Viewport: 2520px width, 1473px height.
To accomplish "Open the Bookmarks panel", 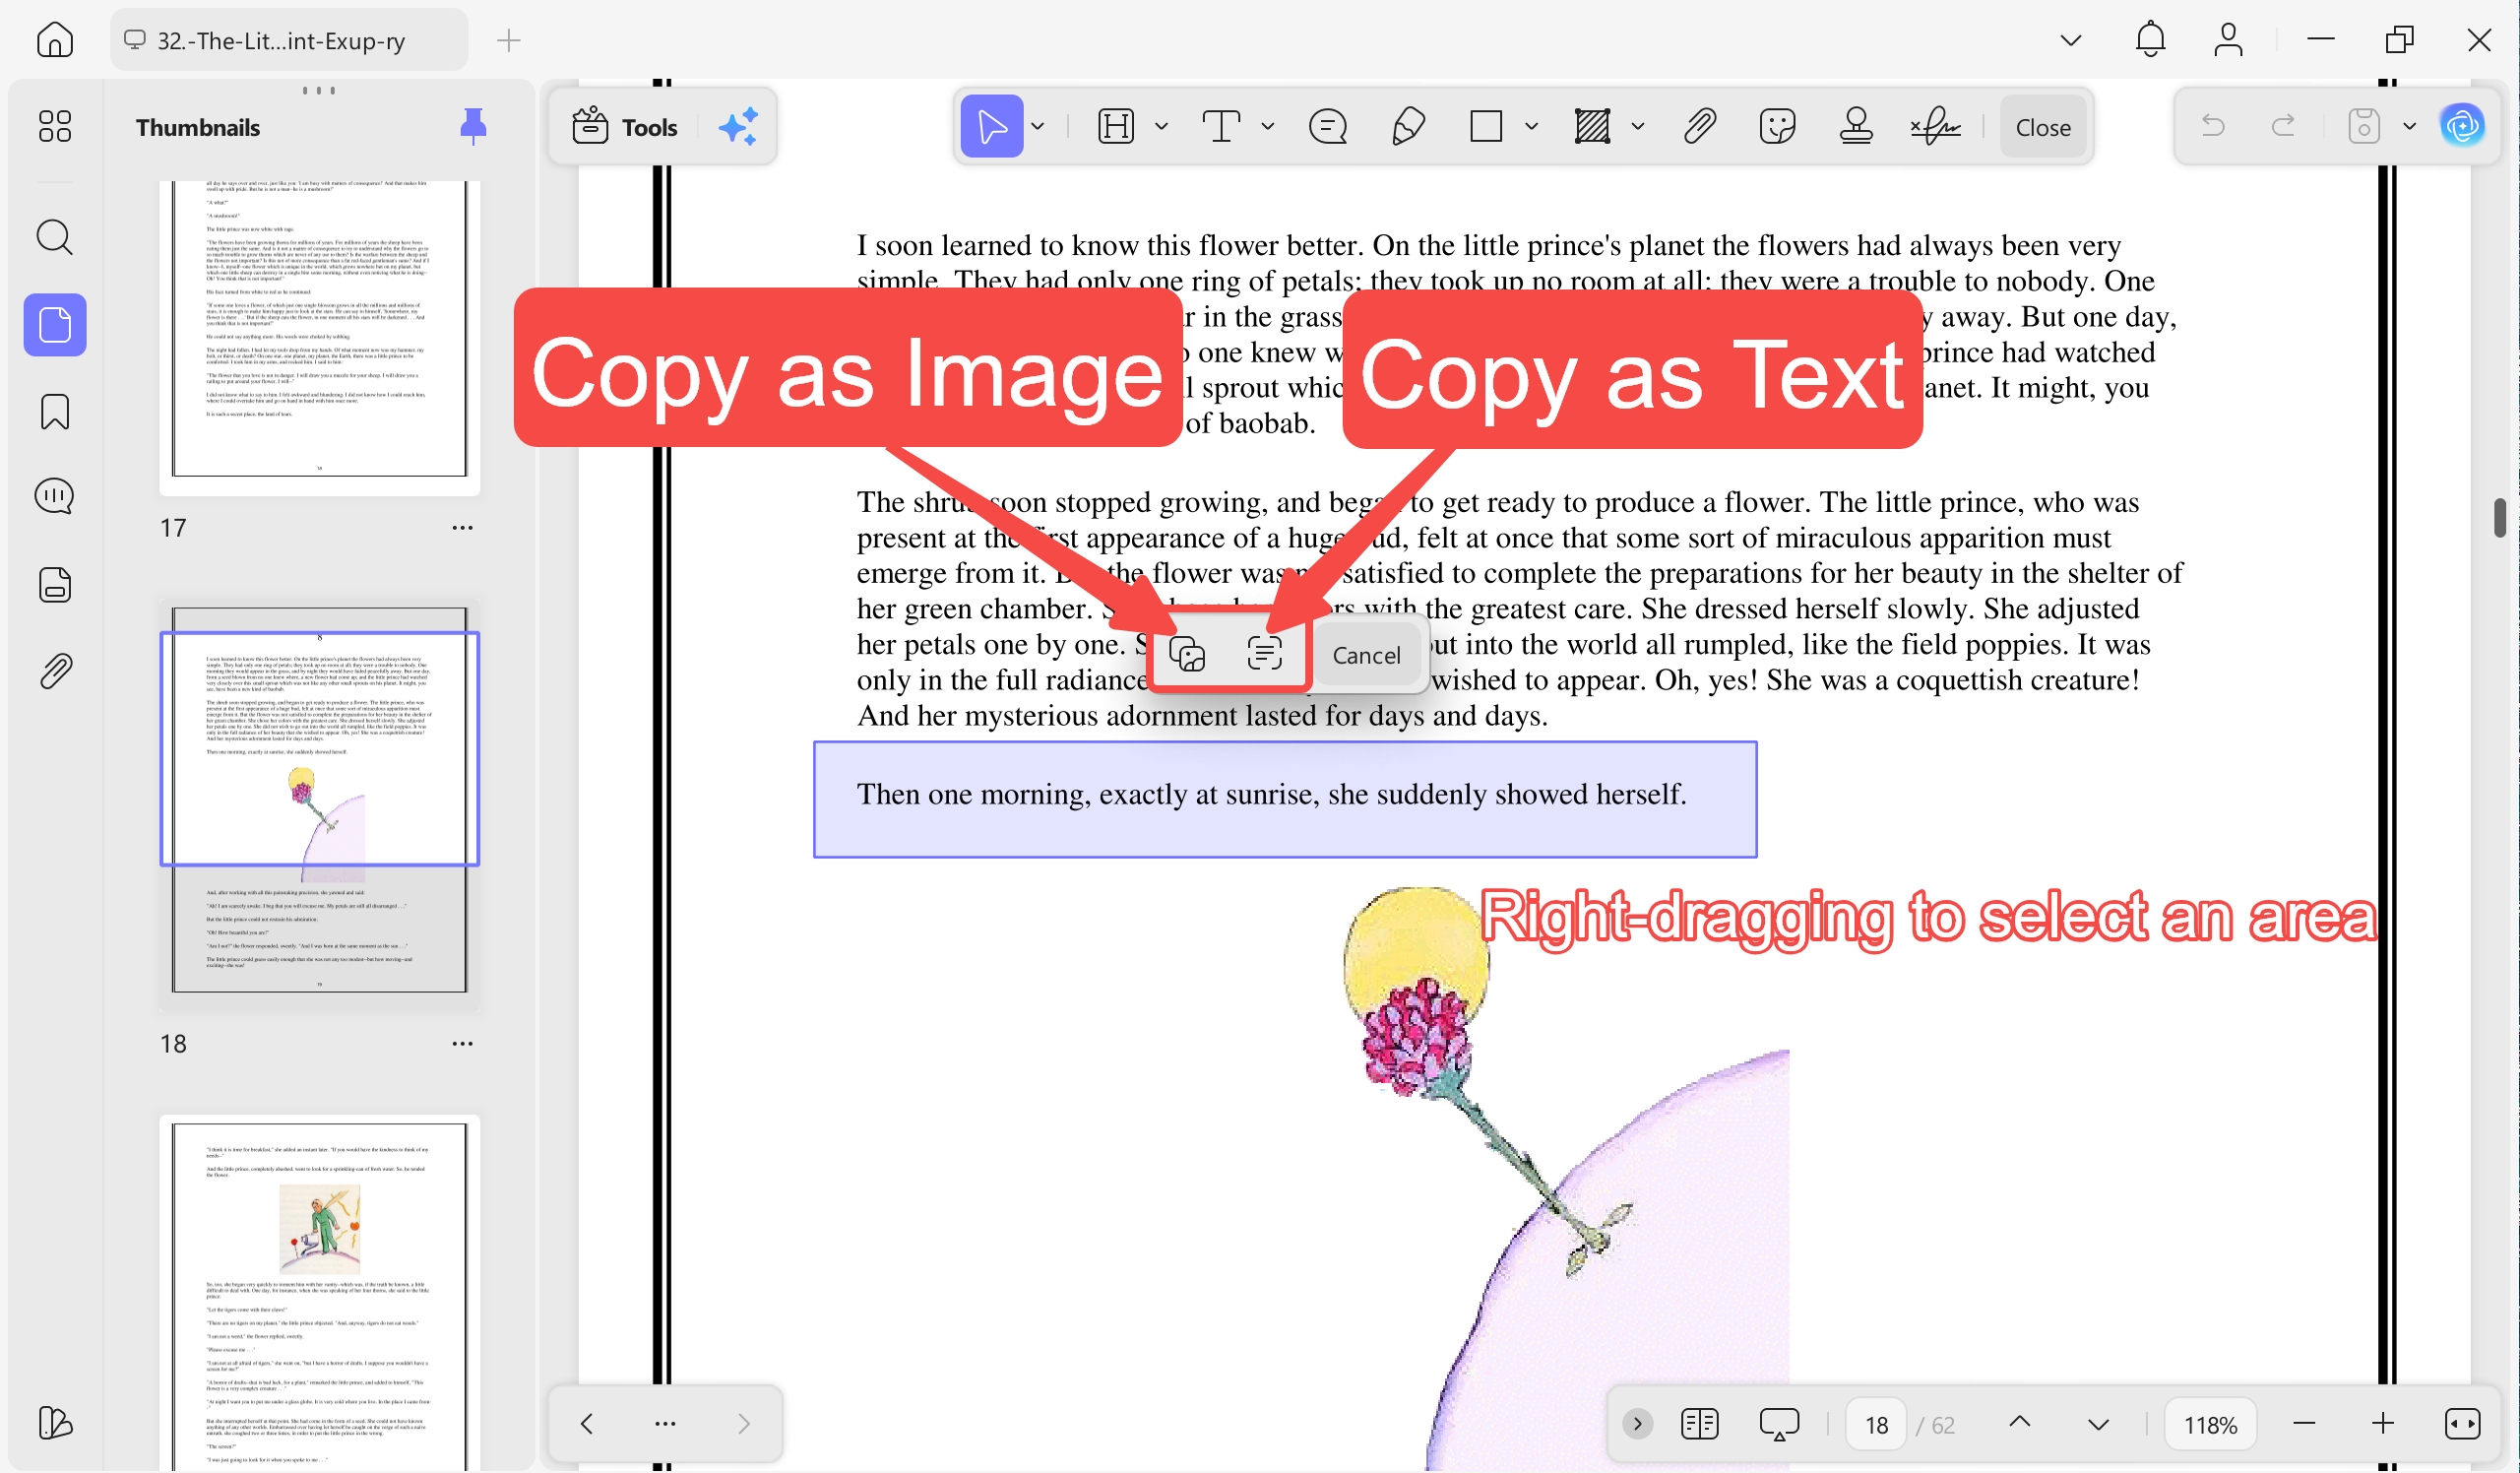I will (54, 411).
